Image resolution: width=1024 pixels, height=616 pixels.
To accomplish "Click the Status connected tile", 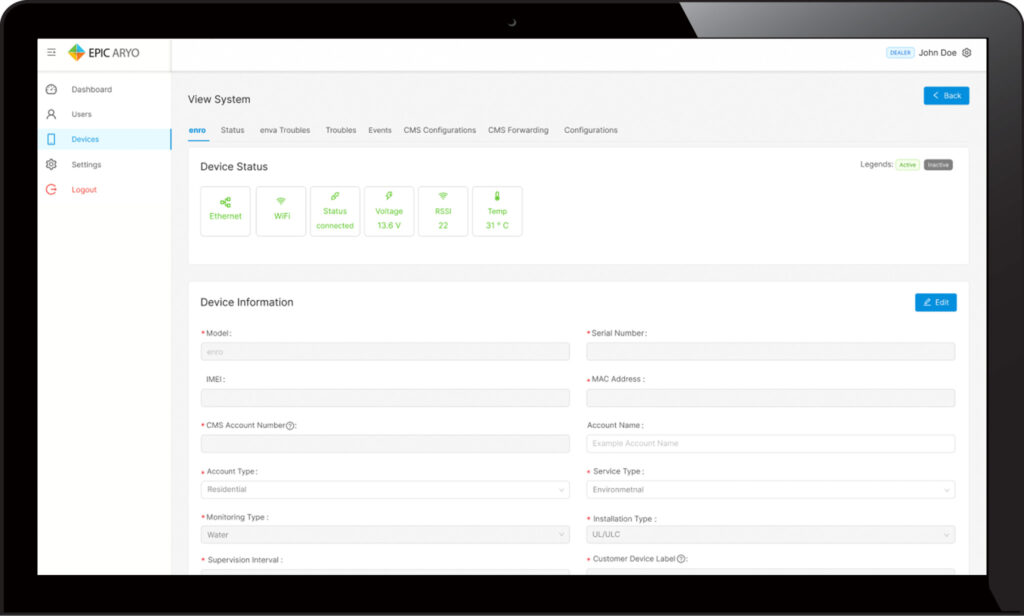I will pos(335,211).
